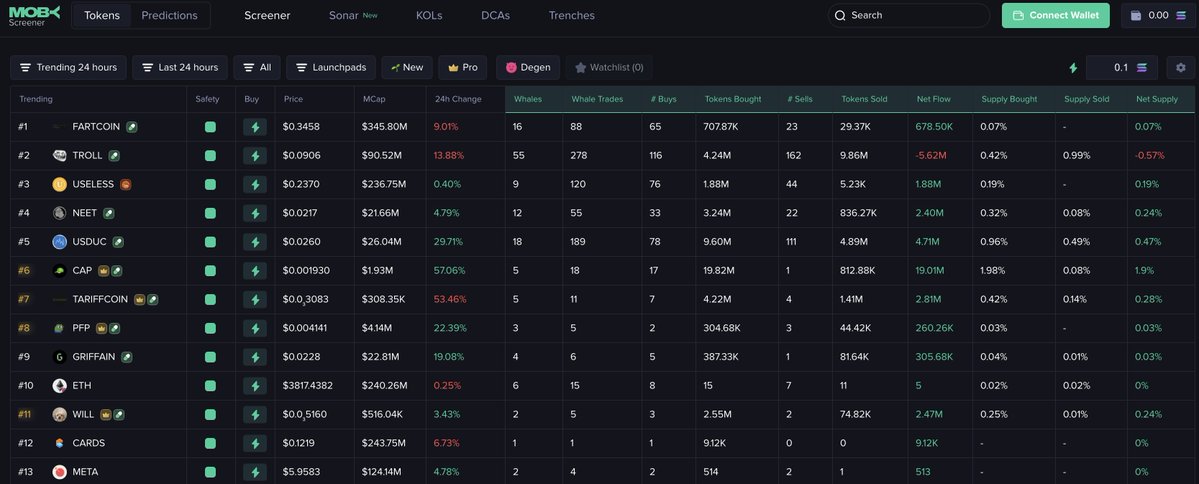Click the MOBY Screener logo

tap(34, 15)
